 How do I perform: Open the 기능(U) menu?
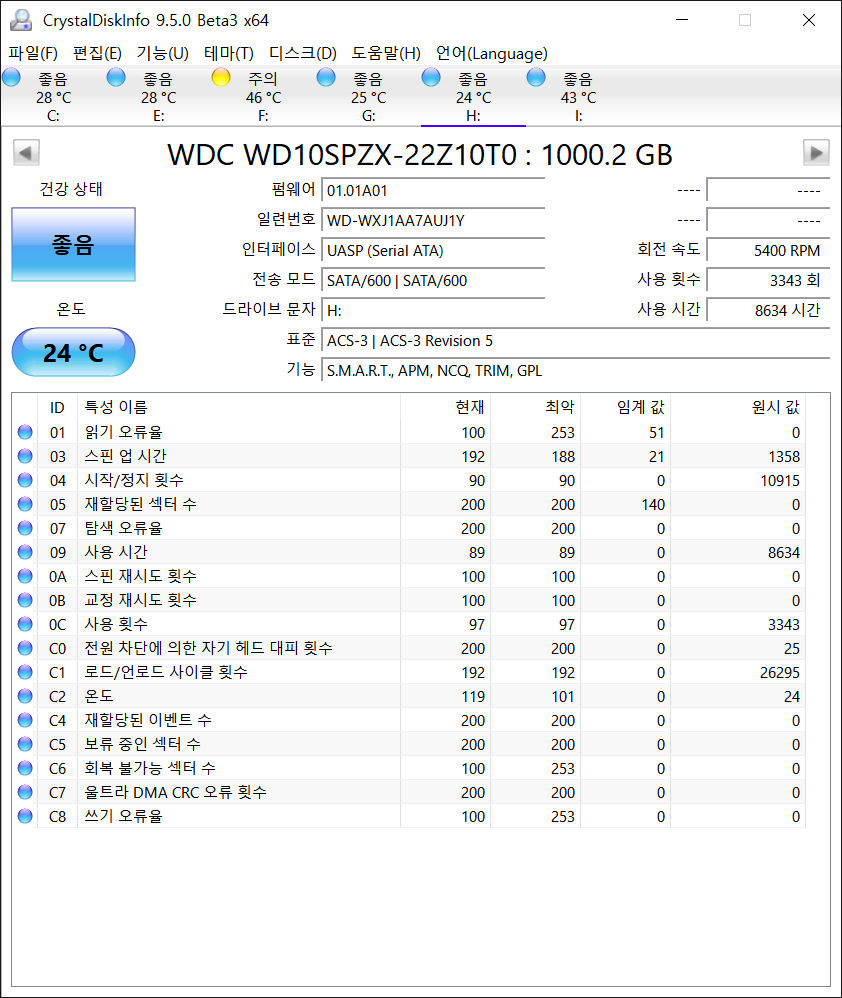click(162, 53)
